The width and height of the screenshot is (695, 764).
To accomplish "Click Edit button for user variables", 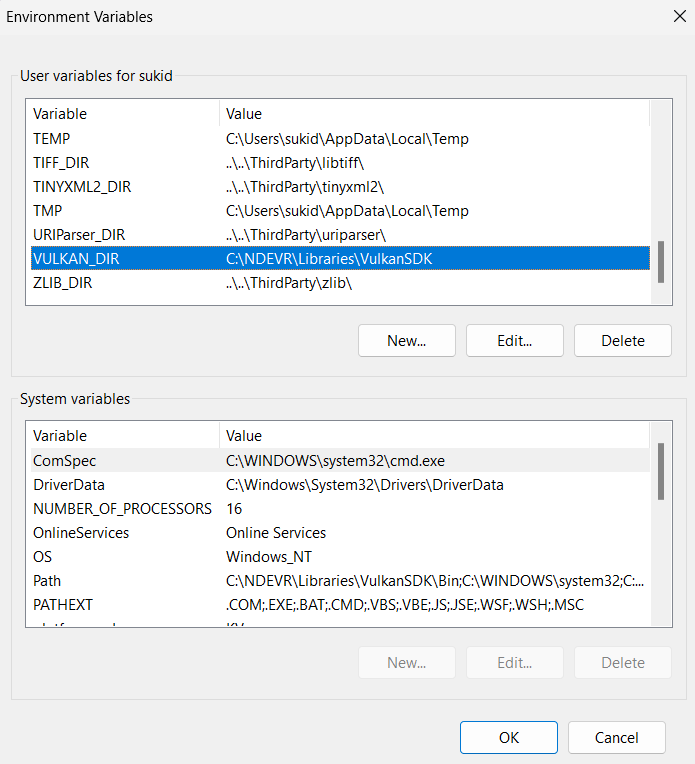I will pos(514,340).
